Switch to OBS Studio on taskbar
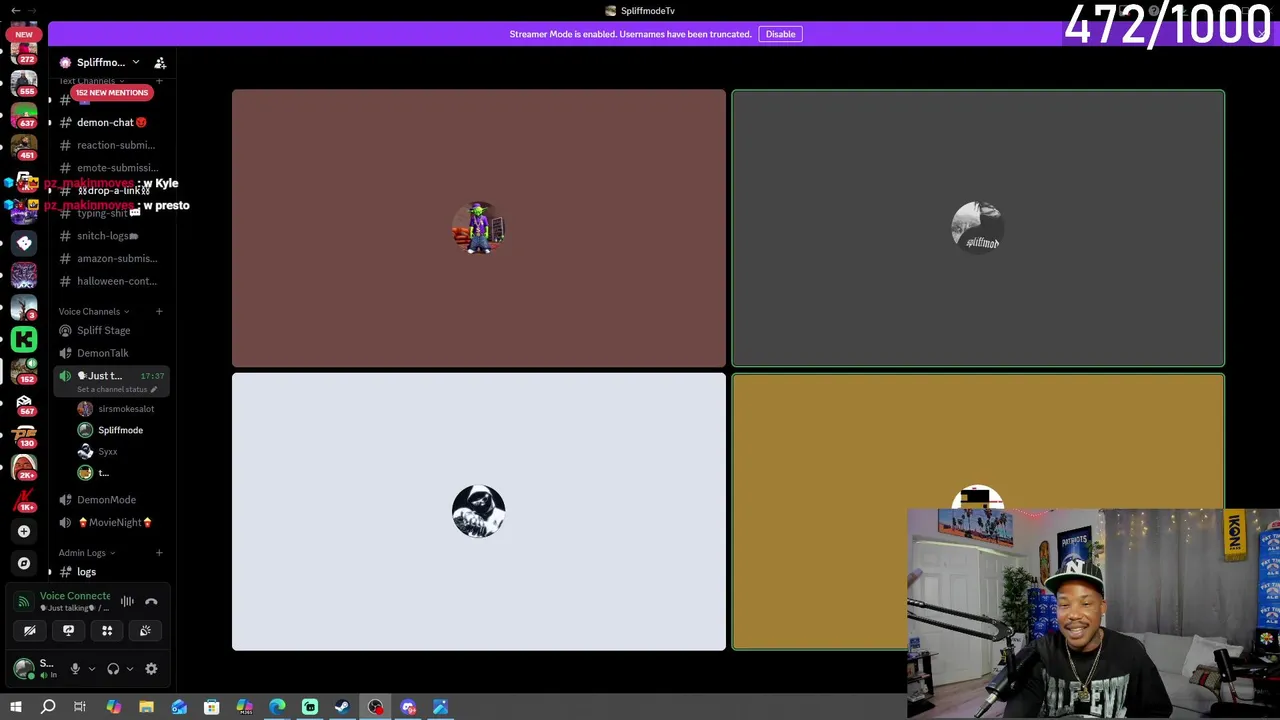This screenshot has height=720, width=1280. pyautogui.click(x=375, y=707)
